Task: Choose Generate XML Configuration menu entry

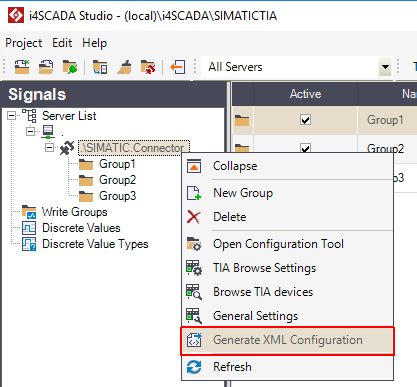Action: [x=287, y=340]
